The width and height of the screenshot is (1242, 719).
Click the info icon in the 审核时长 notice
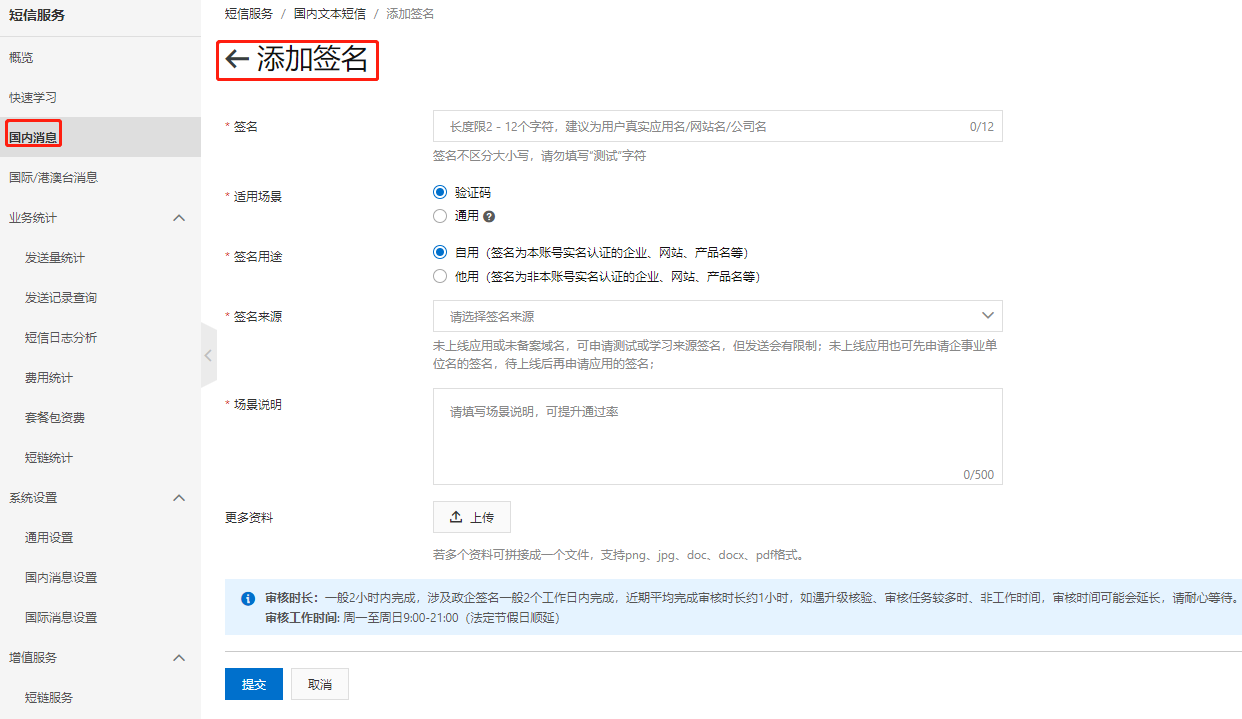pyautogui.click(x=248, y=598)
